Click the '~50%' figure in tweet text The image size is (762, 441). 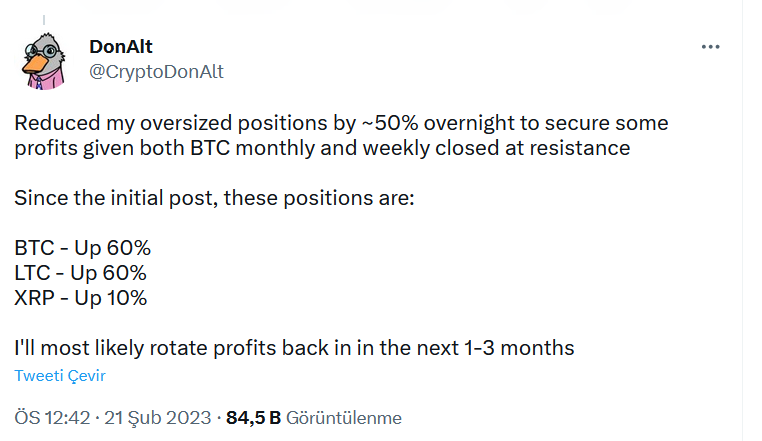coord(390,123)
